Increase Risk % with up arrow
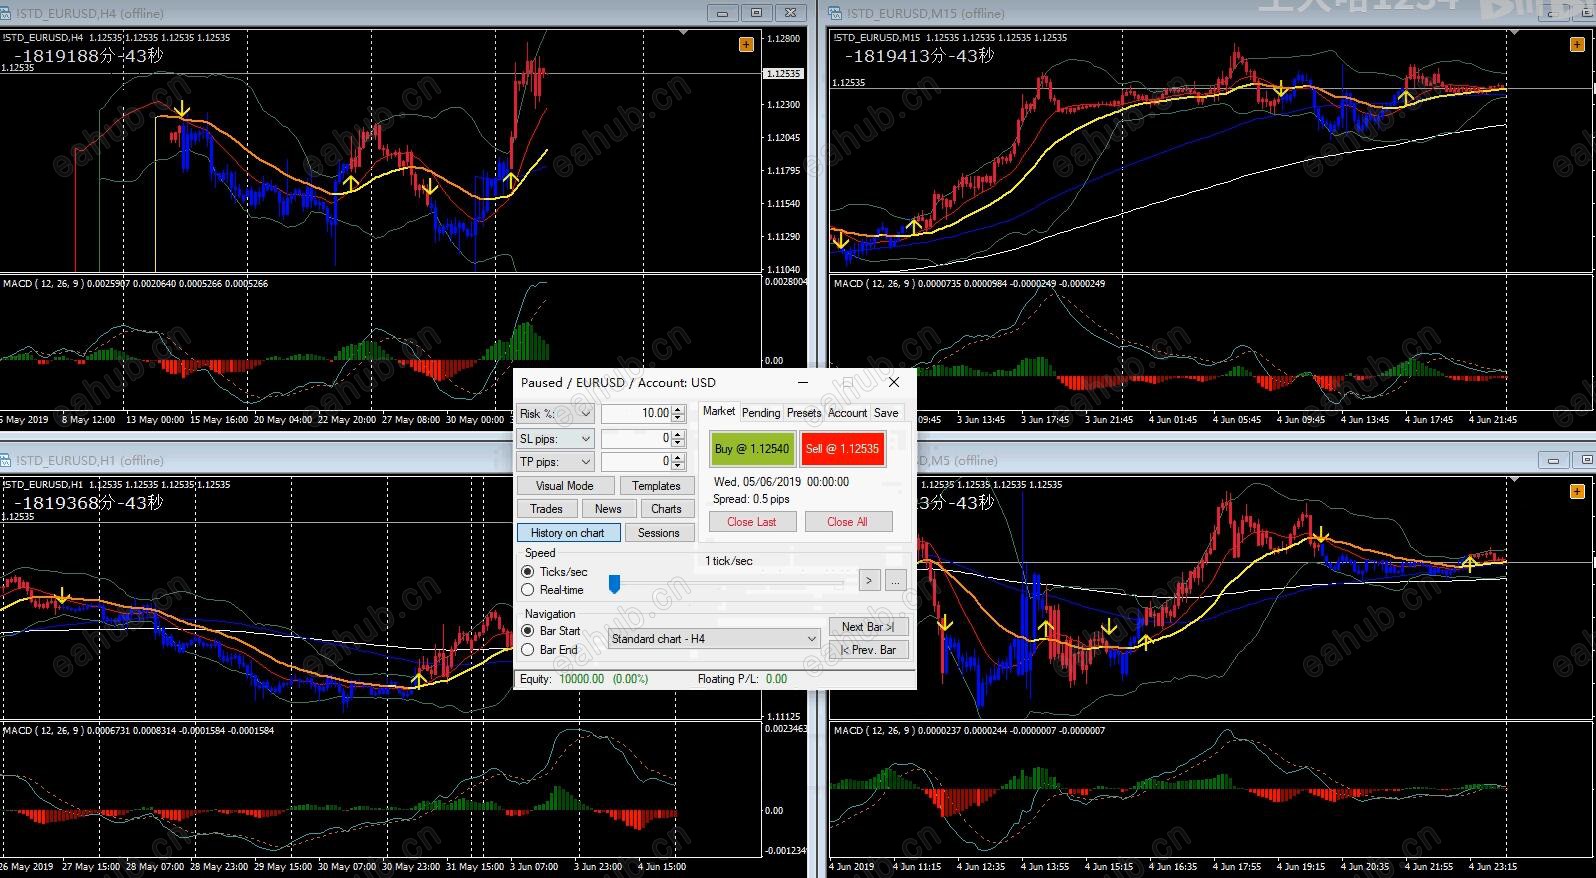This screenshot has height=878, width=1596. (x=679, y=409)
